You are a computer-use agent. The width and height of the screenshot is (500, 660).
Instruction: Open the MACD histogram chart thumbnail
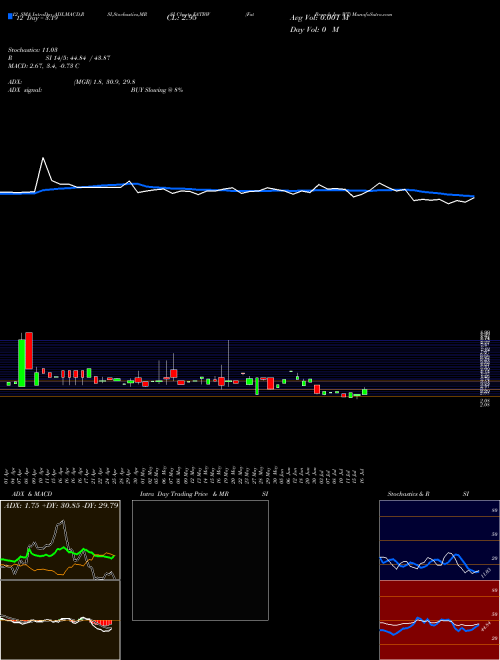click(x=60, y=620)
